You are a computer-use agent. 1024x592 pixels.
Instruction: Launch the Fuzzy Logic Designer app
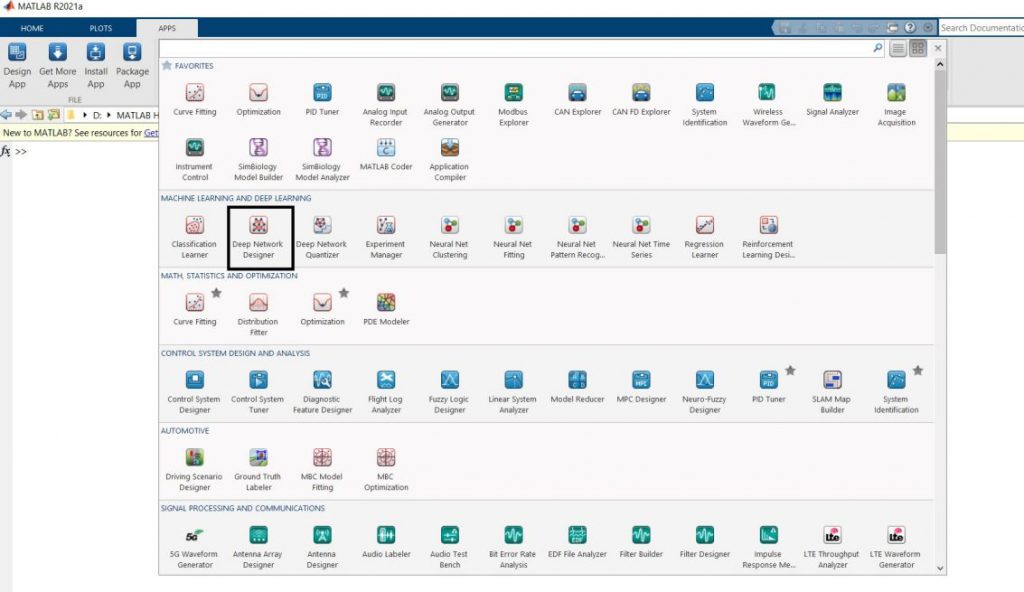449,388
